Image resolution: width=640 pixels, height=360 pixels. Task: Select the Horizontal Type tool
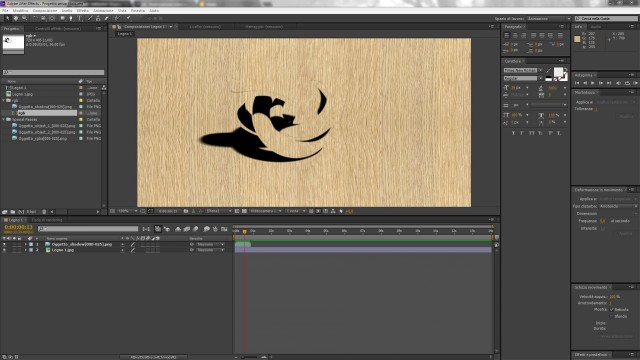click(80, 18)
